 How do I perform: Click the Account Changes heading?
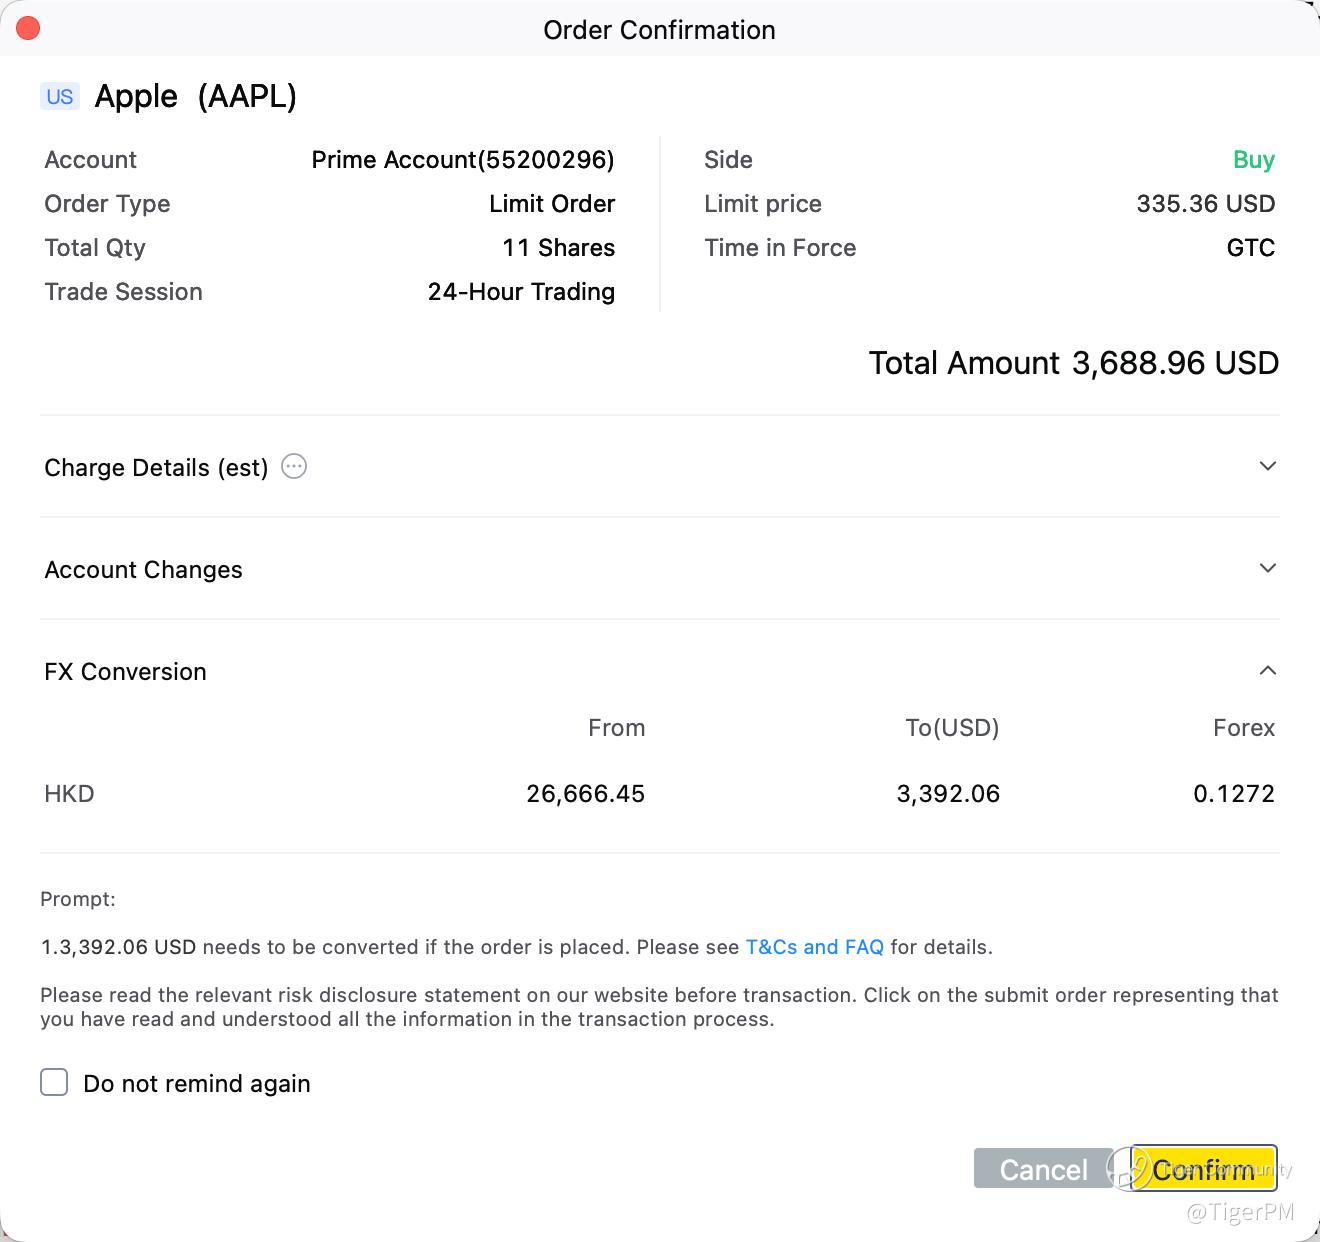point(144,570)
